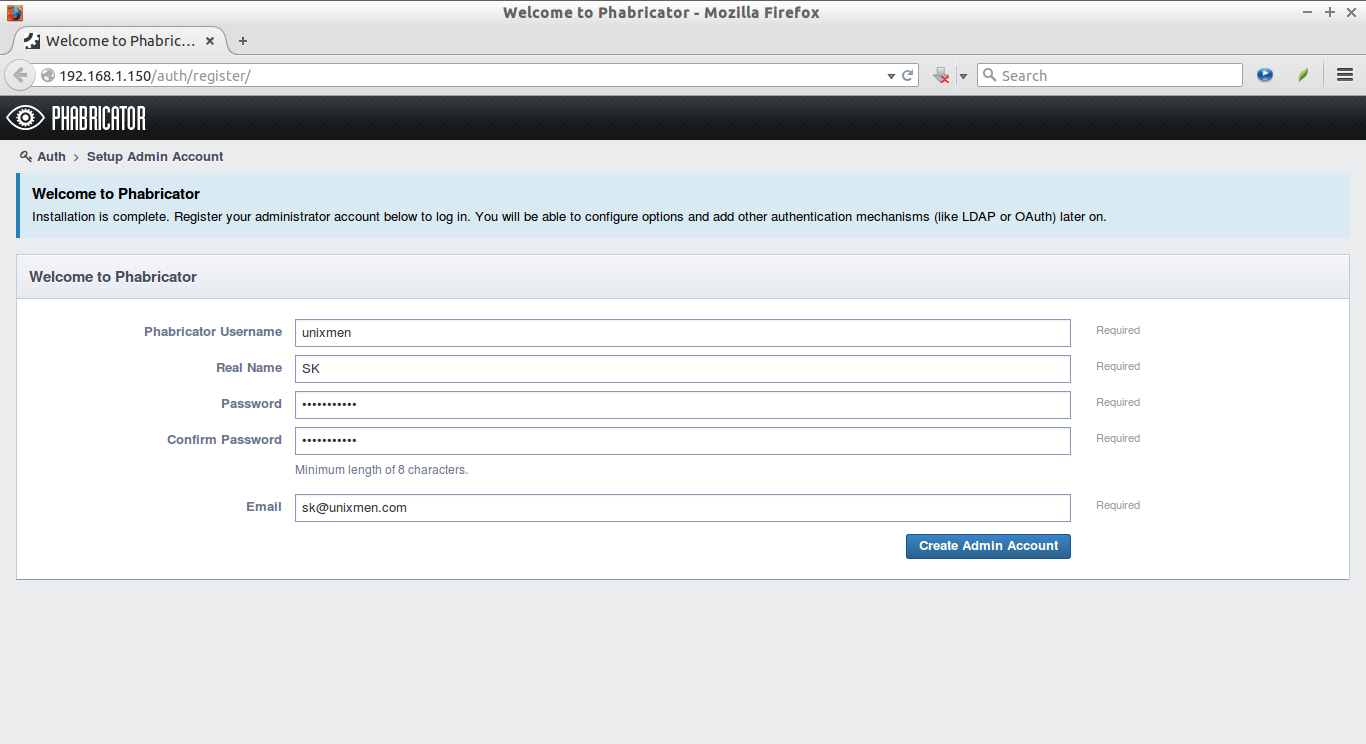Click the green leaf toolbar icon
The height and width of the screenshot is (744, 1366).
[1303, 75]
